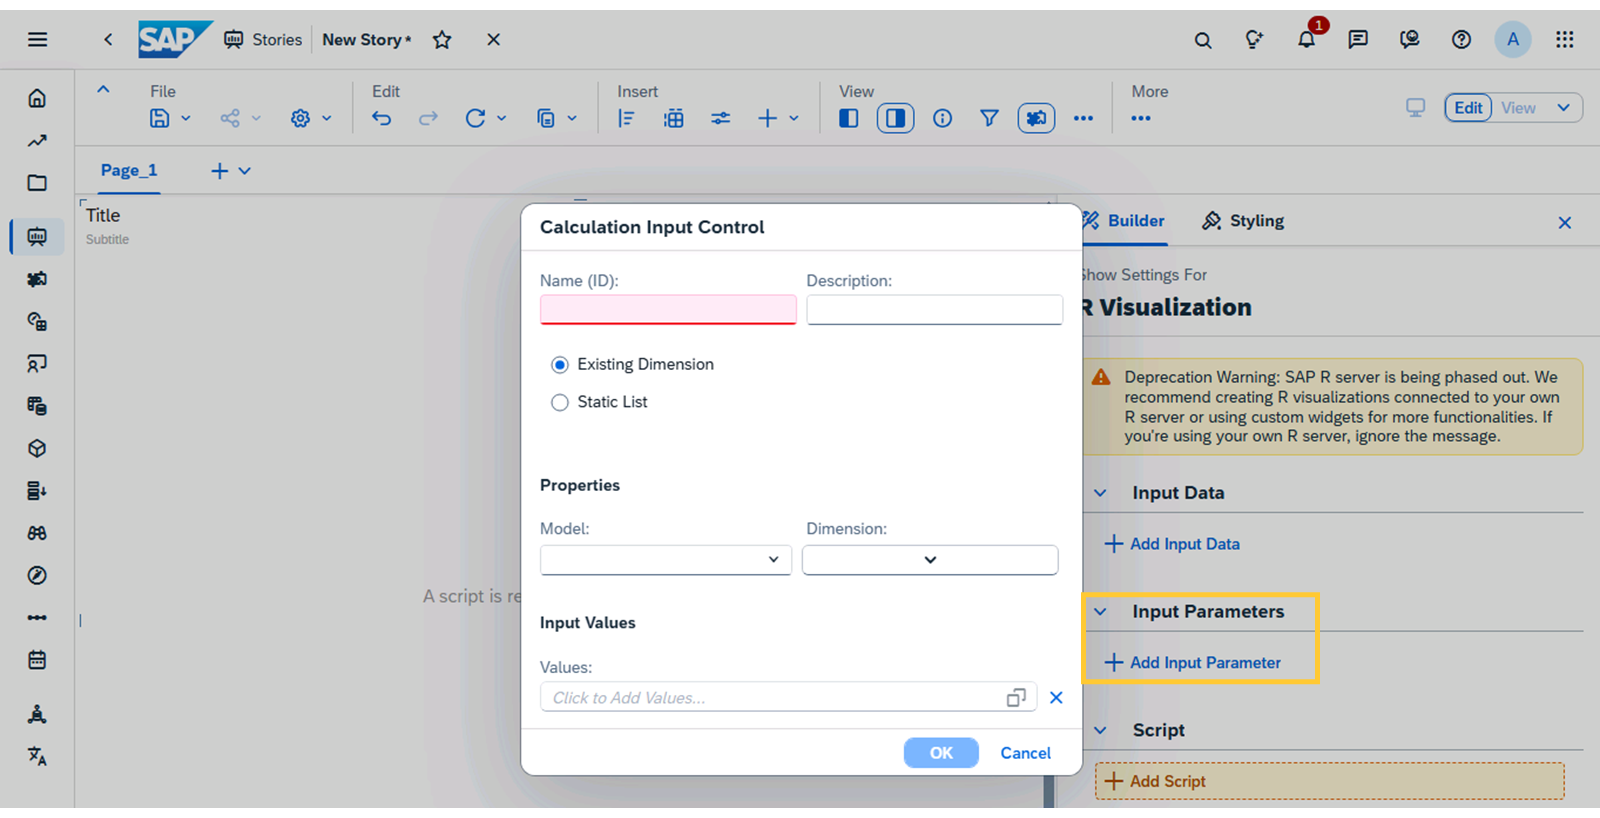Close the Builder side panel
Screen dimensions: 1600x818
point(1565,222)
